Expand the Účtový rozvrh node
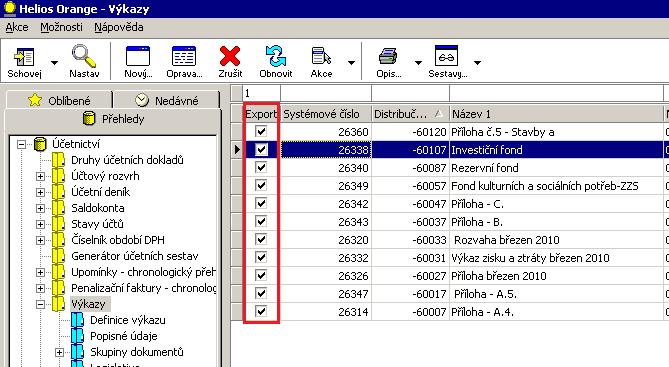669x367 pixels. [40, 176]
